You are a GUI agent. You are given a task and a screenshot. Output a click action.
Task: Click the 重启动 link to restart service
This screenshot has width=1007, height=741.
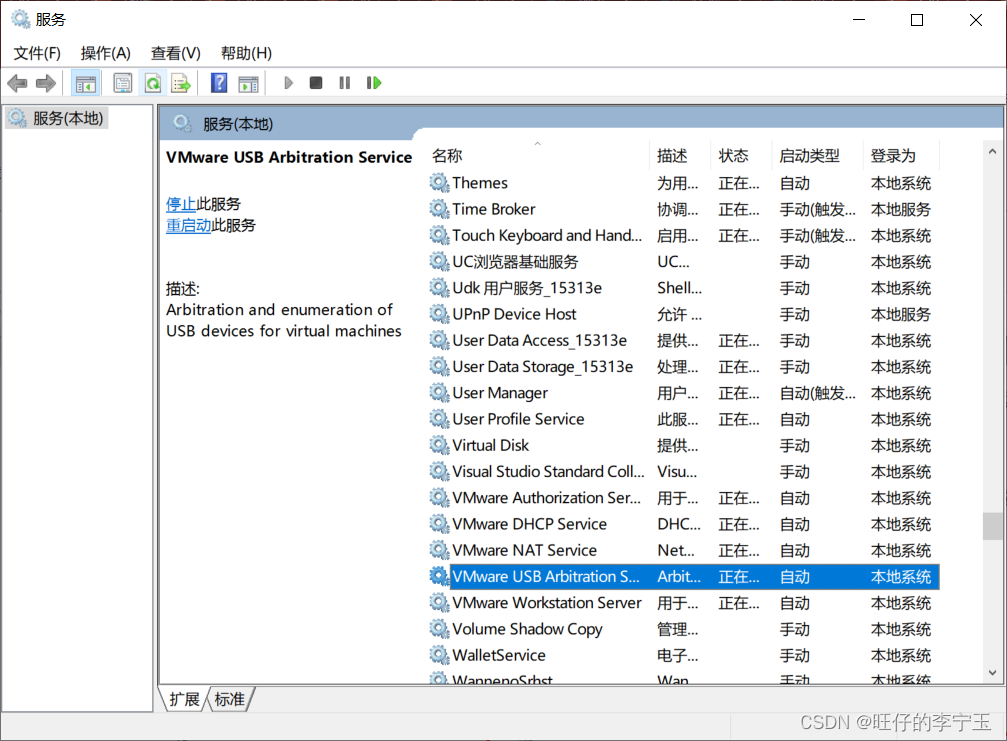(x=188, y=225)
